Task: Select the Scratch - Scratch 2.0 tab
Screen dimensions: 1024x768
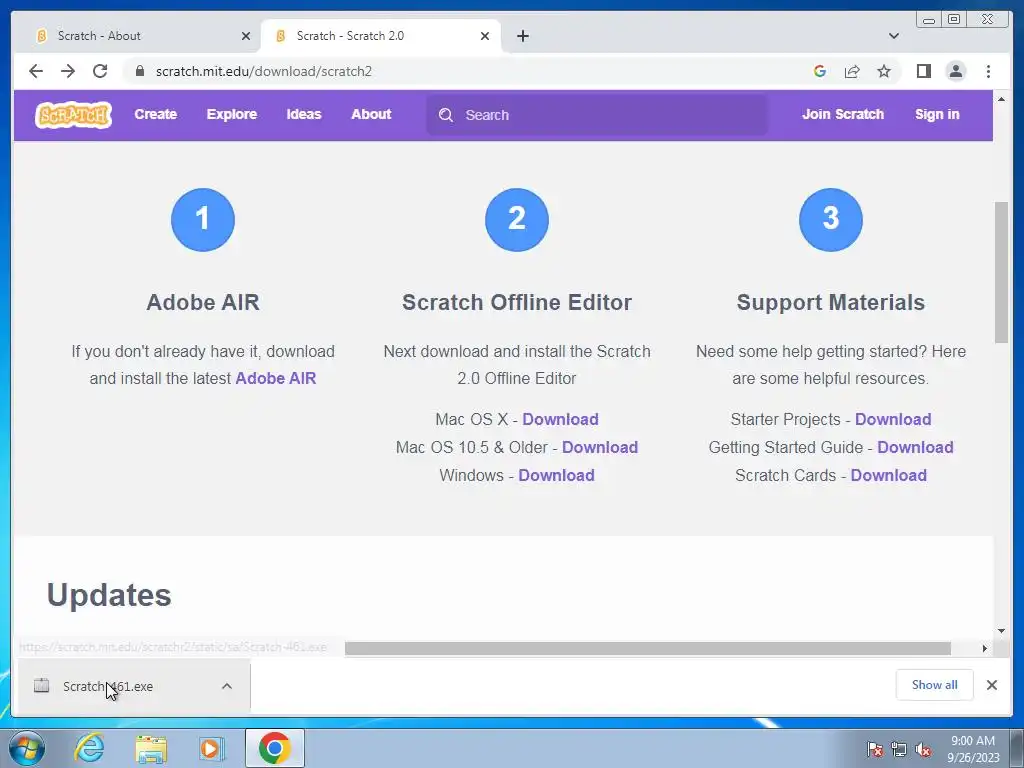Action: click(x=380, y=36)
